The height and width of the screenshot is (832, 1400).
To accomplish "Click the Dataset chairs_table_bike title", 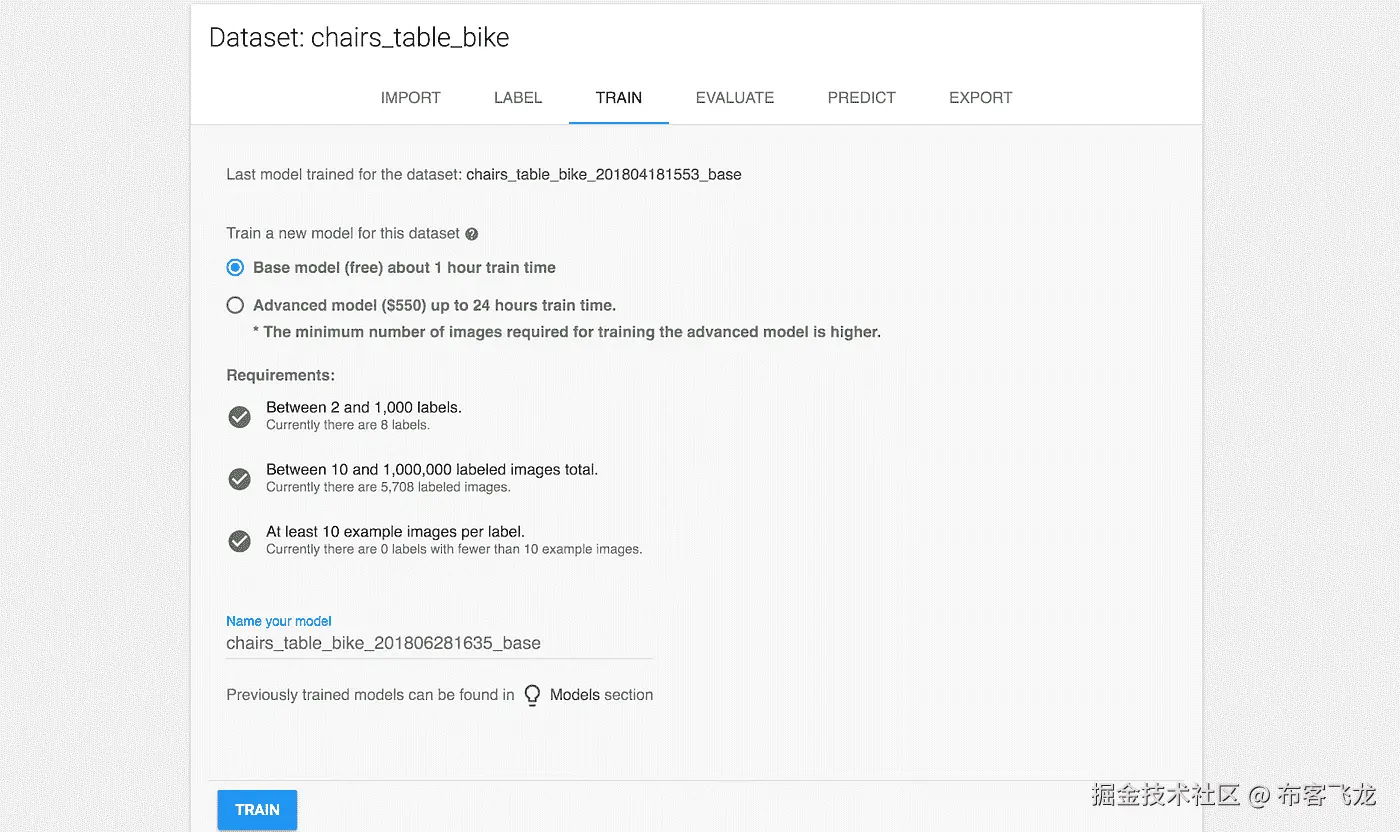I will click(359, 38).
